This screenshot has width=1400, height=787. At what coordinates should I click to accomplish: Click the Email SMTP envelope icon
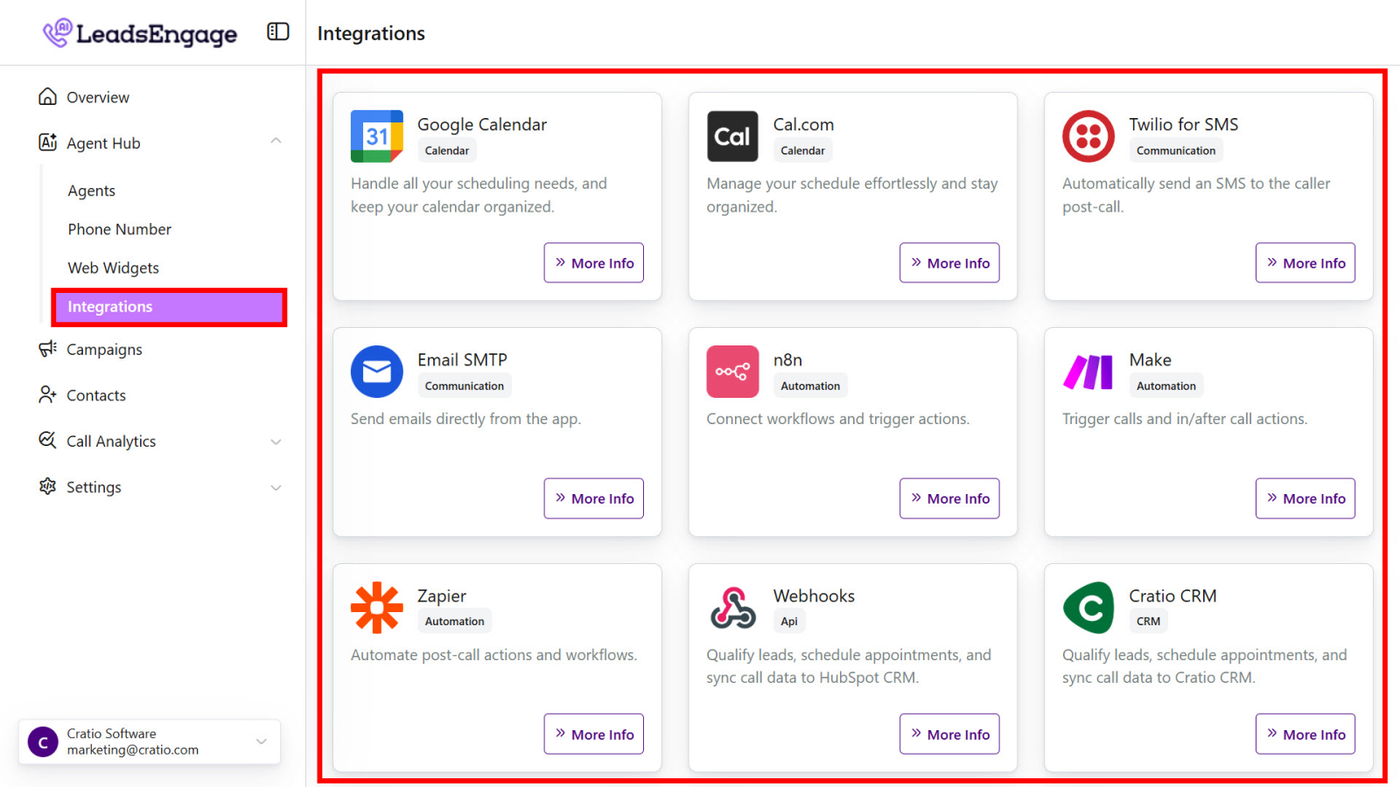(x=377, y=372)
